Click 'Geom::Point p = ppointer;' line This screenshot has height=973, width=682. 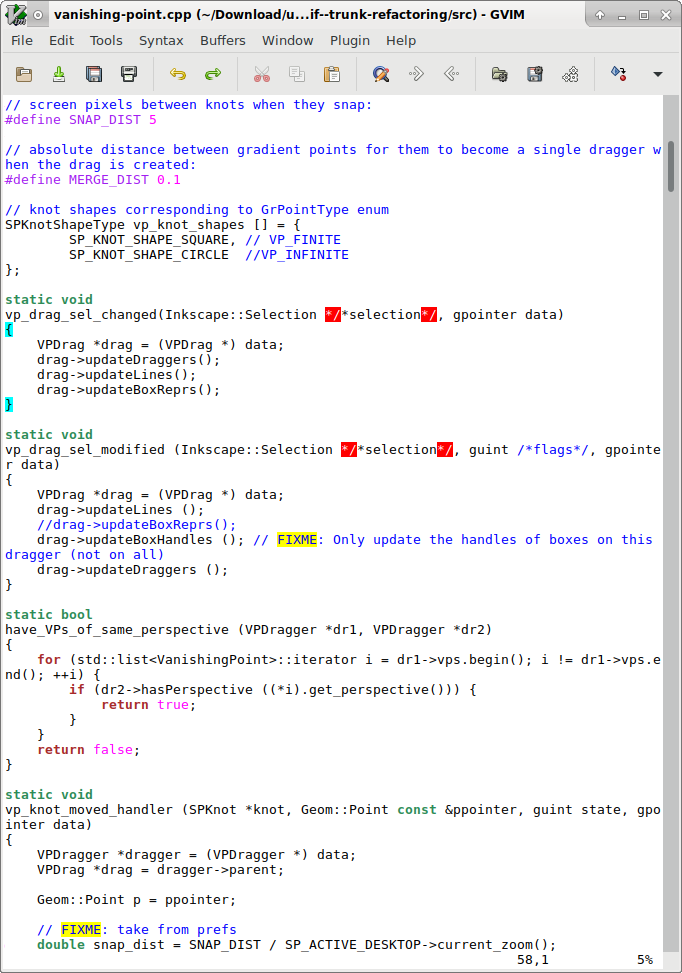[137, 899]
